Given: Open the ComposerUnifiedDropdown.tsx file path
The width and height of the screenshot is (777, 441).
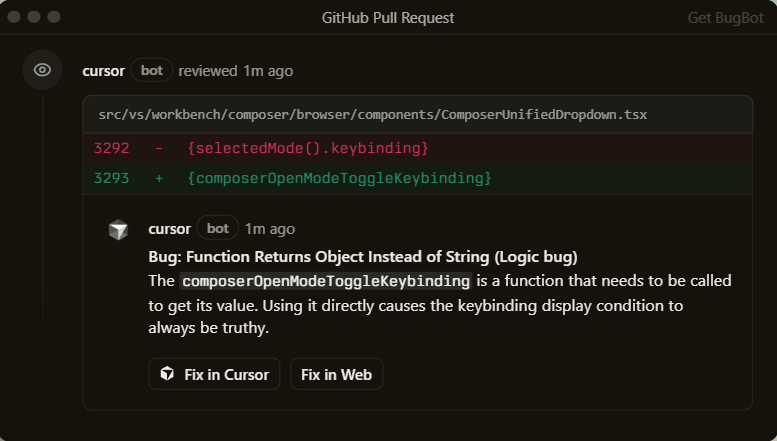Looking at the screenshot, I should pos(372,115).
